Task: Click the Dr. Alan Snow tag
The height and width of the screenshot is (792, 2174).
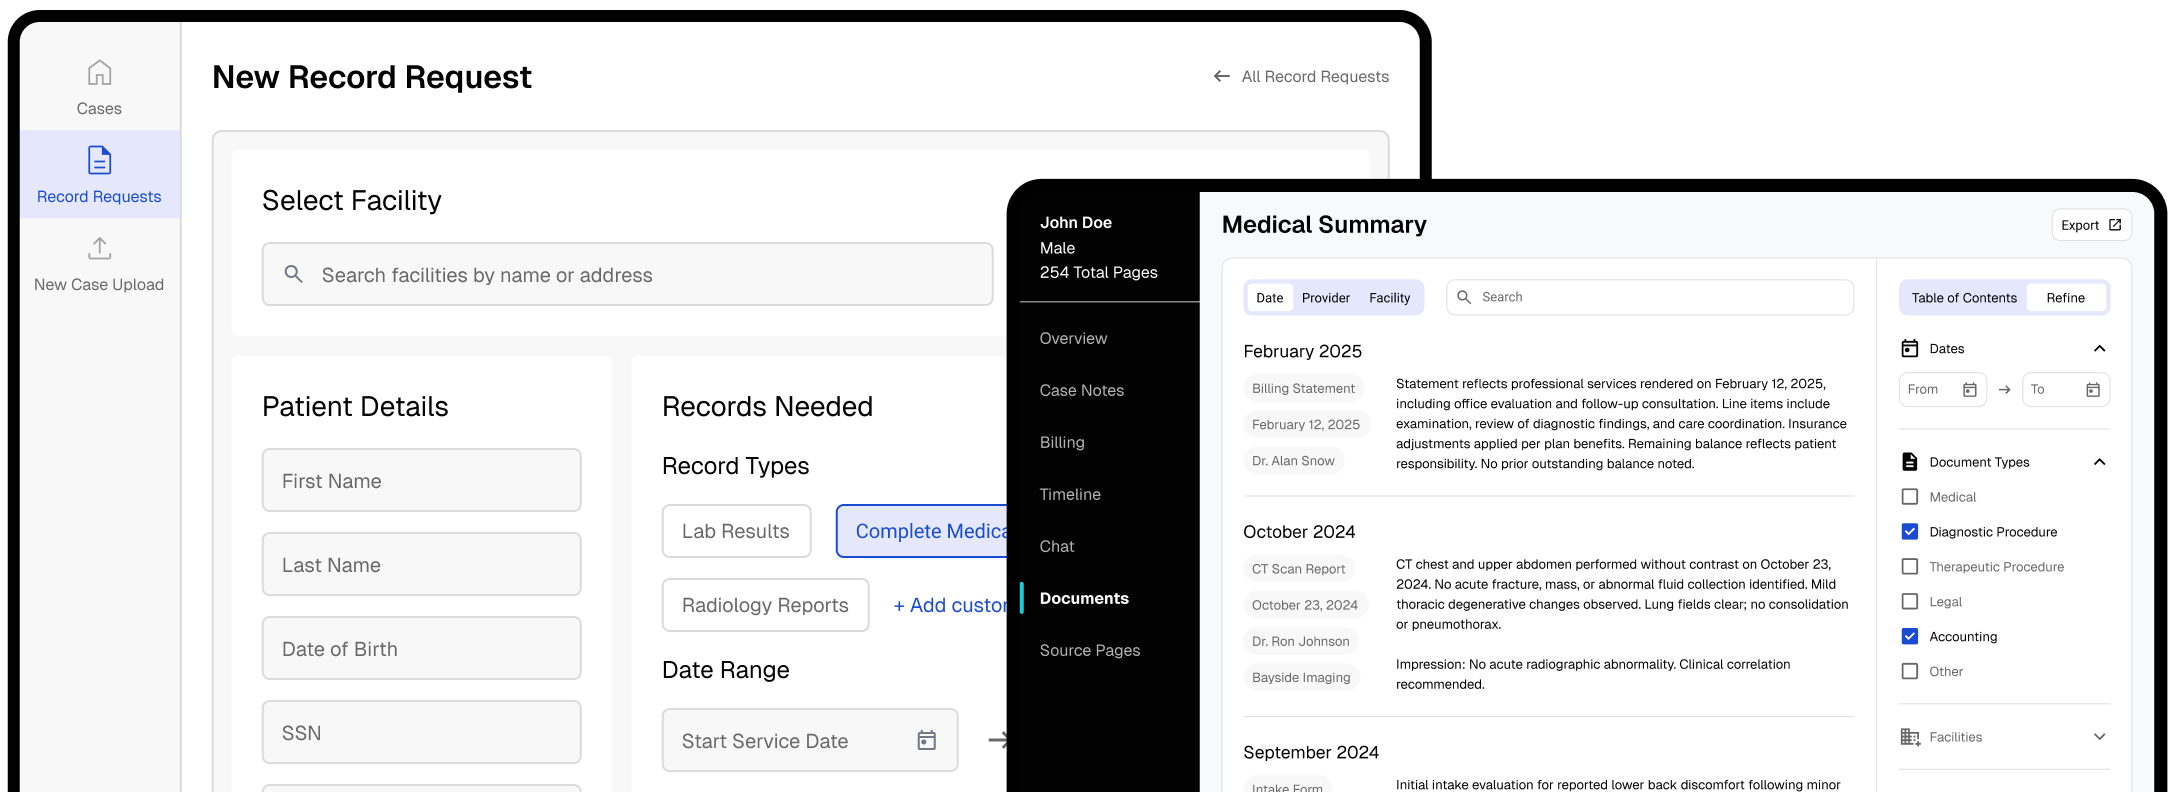Action: pyautogui.click(x=1293, y=460)
